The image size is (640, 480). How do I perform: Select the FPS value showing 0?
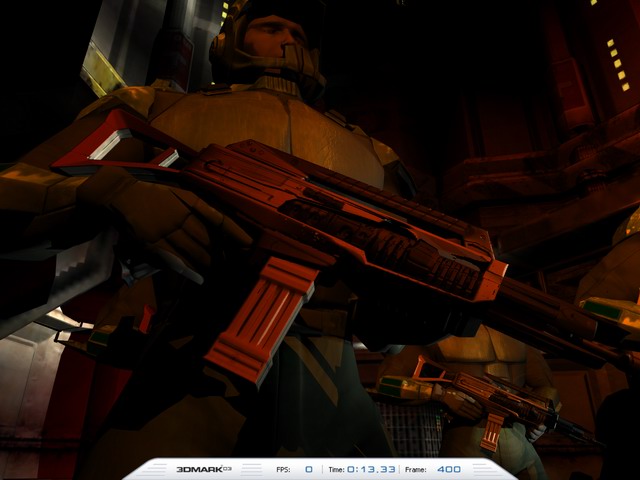click(x=308, y=469)
